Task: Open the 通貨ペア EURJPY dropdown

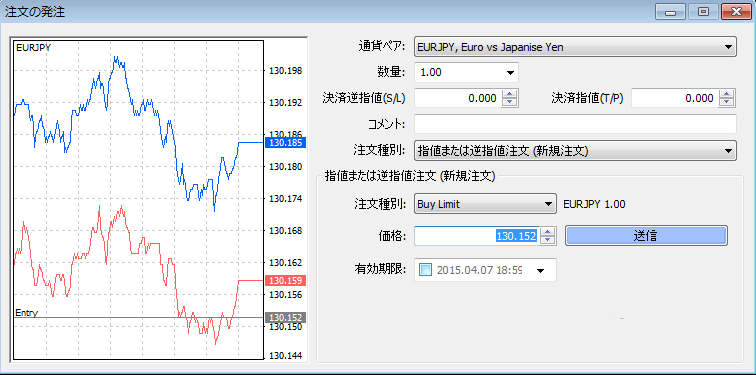Action: pos(575,47)
